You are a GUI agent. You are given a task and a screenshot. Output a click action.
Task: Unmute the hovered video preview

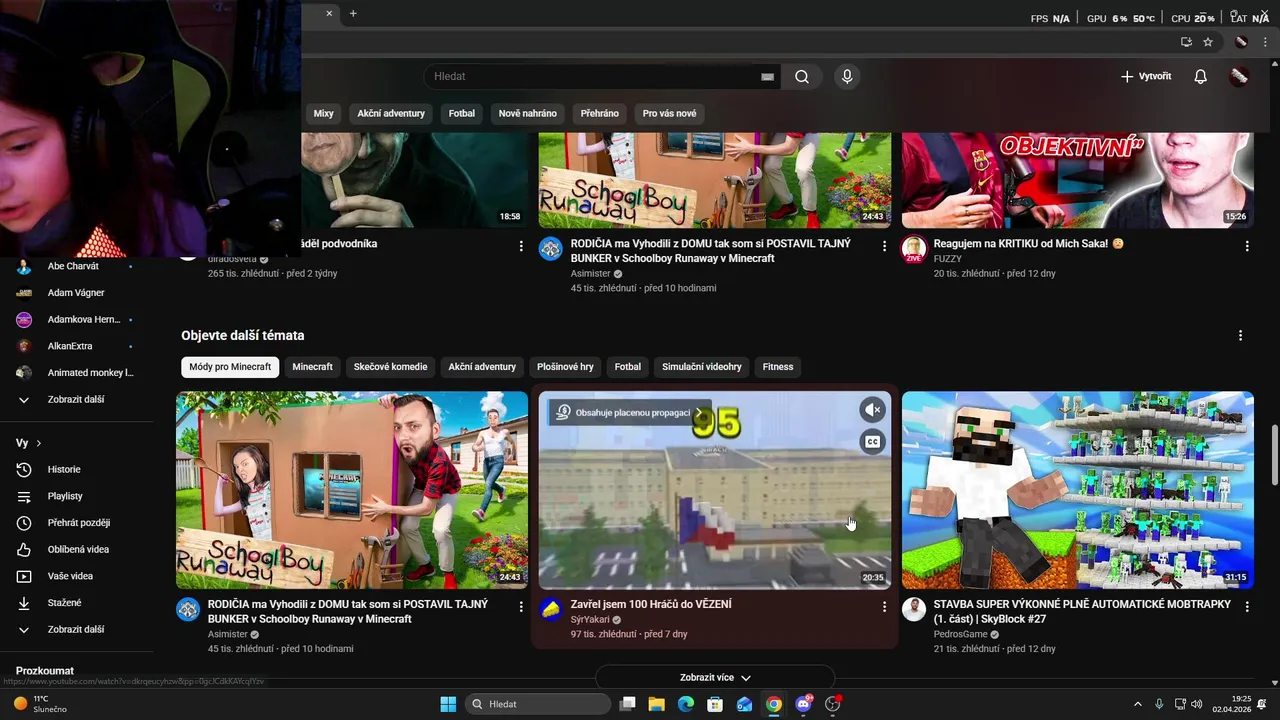873,409
